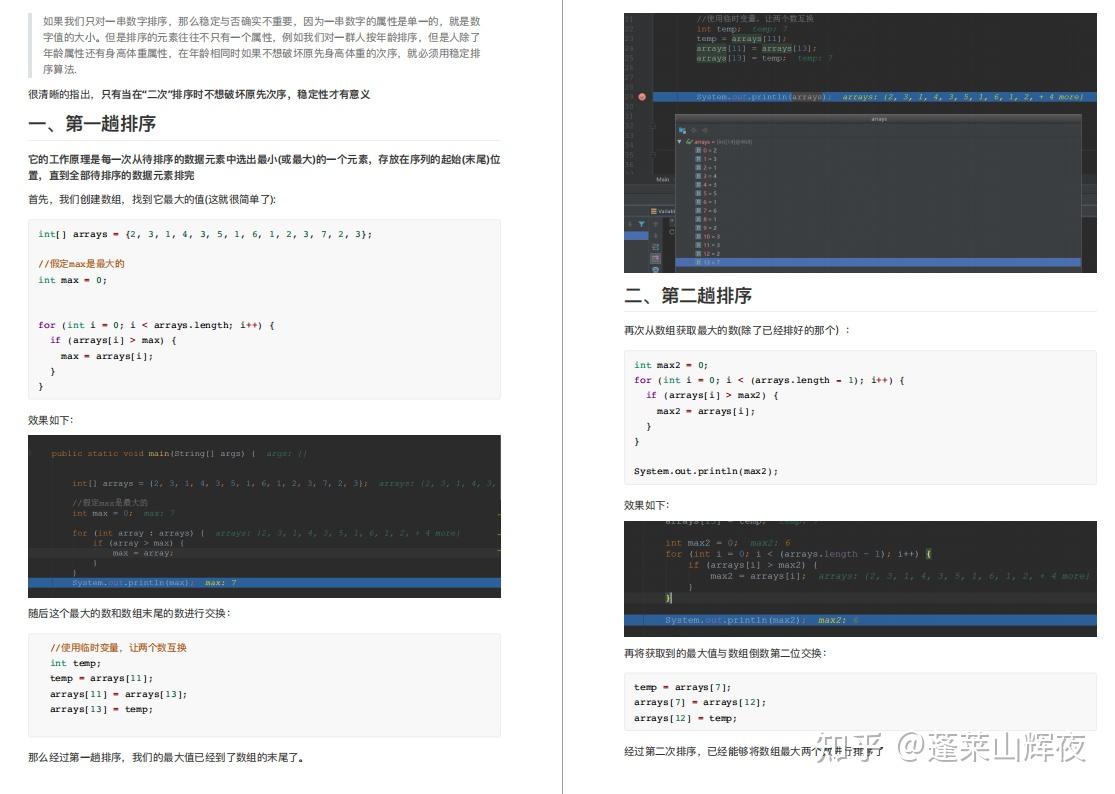Click the 'arrays = {int[14]}' root tree row

[x=877, y=141]
